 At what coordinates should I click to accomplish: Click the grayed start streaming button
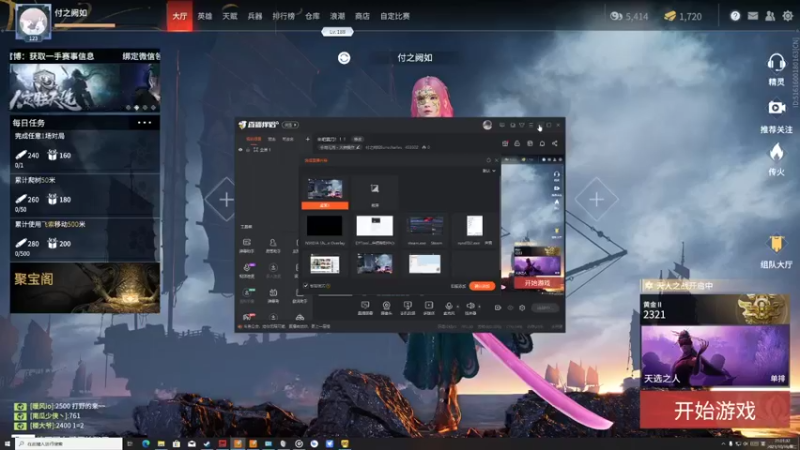(544, 308)
